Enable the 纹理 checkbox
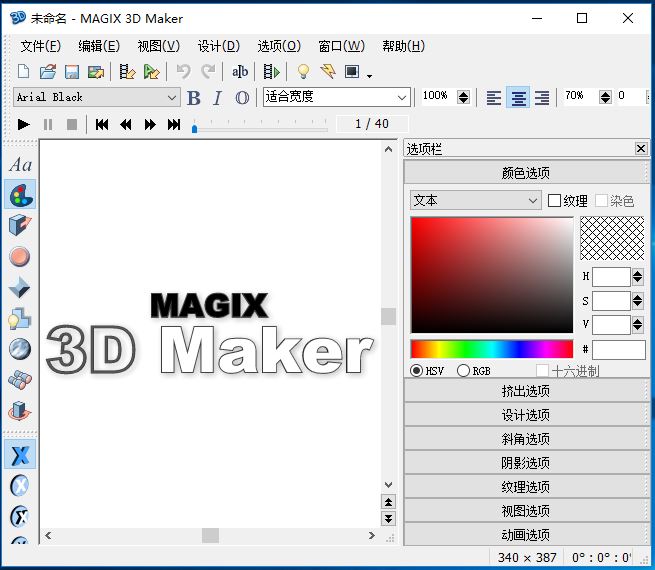 pos(554,201)
